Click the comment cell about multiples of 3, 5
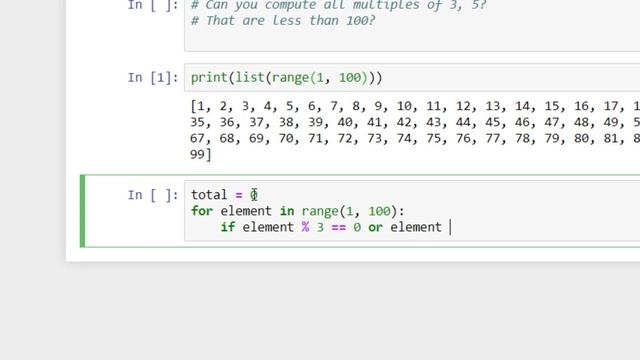Image resolution: width=640 pixels, height=360 pixels. pos(412,25)
